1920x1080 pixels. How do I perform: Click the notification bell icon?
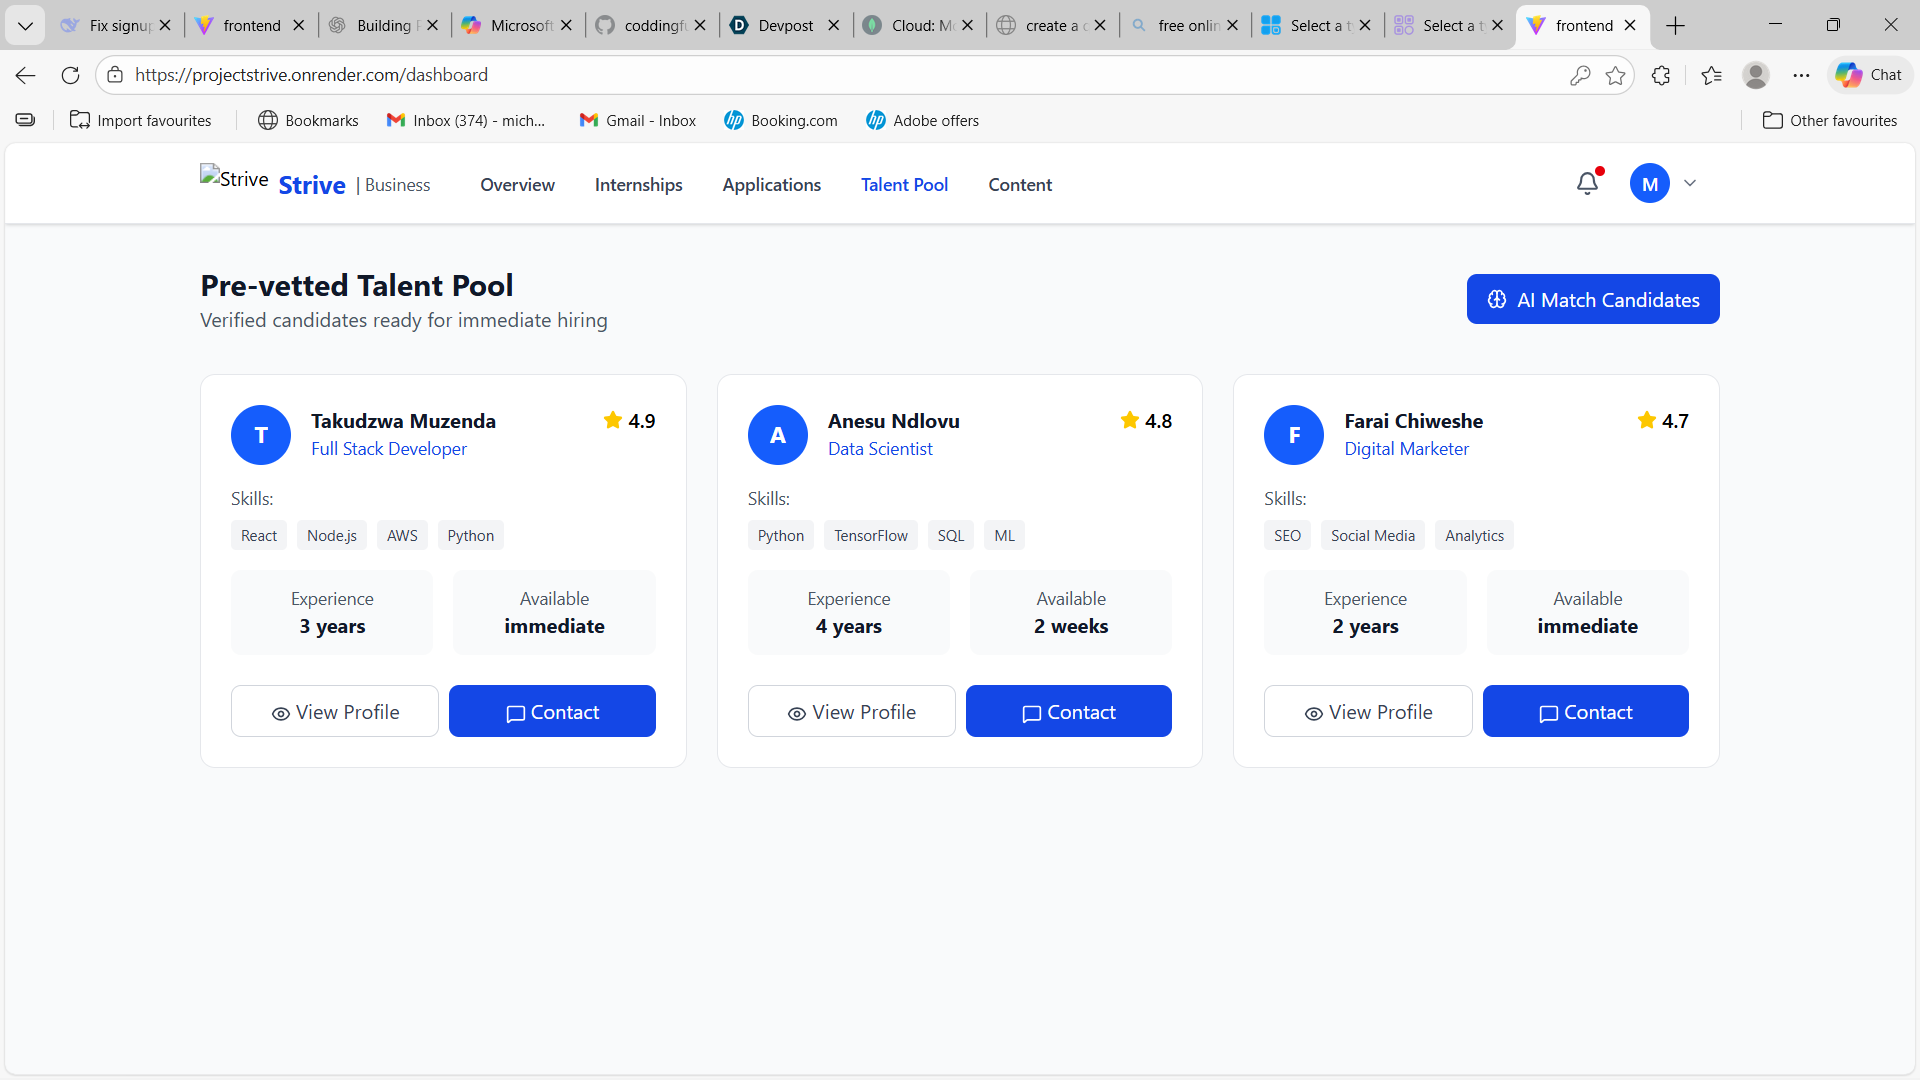point(1587,184)
